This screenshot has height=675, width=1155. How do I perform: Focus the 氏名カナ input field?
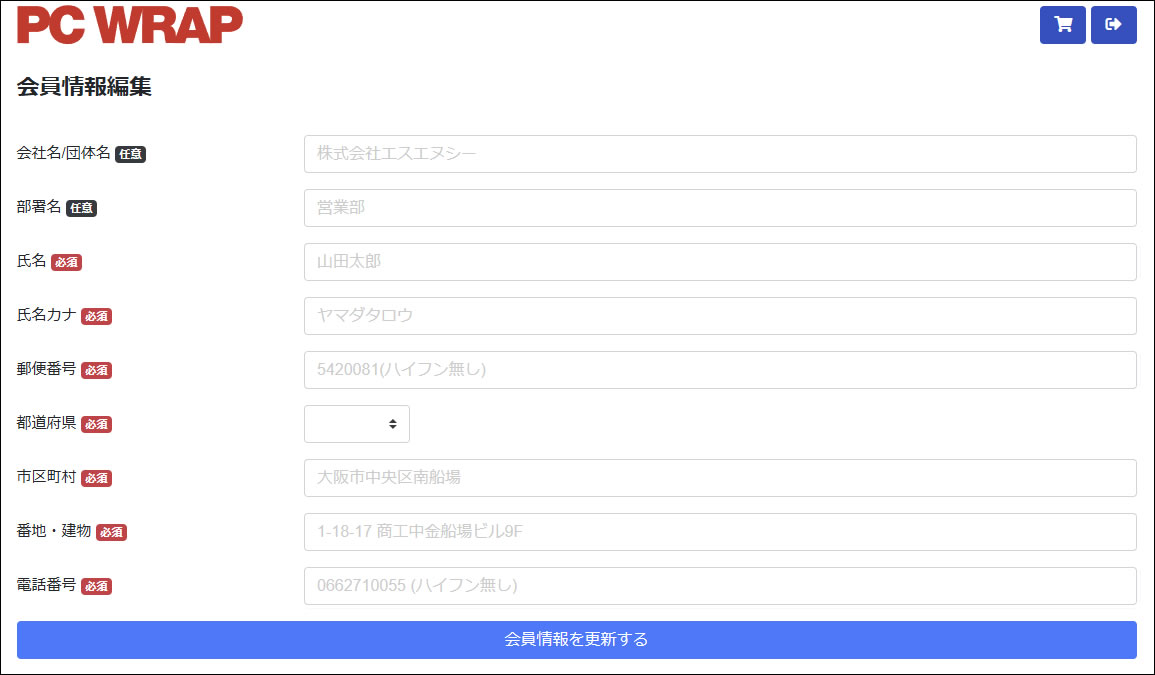[x=720, y=315]
